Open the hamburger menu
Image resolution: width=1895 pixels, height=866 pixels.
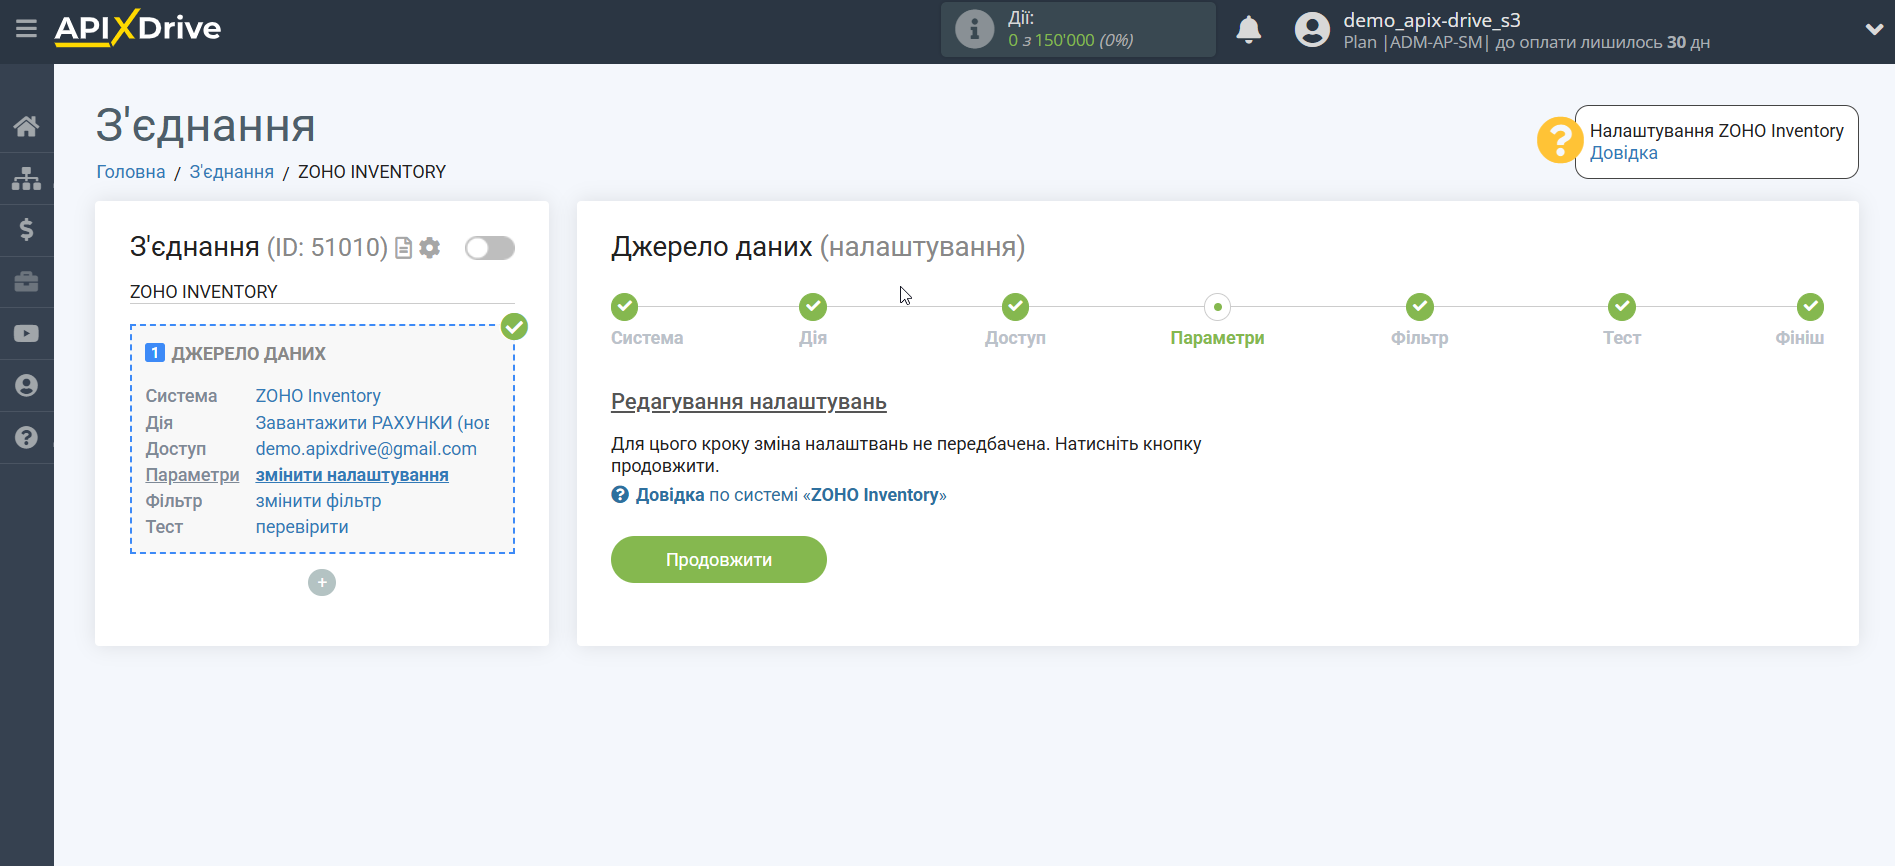(27, 29)
